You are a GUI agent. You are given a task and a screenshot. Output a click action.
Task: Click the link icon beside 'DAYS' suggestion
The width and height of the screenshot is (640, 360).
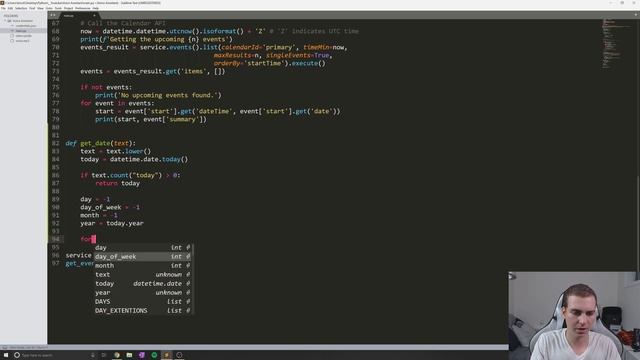point(188,301)
